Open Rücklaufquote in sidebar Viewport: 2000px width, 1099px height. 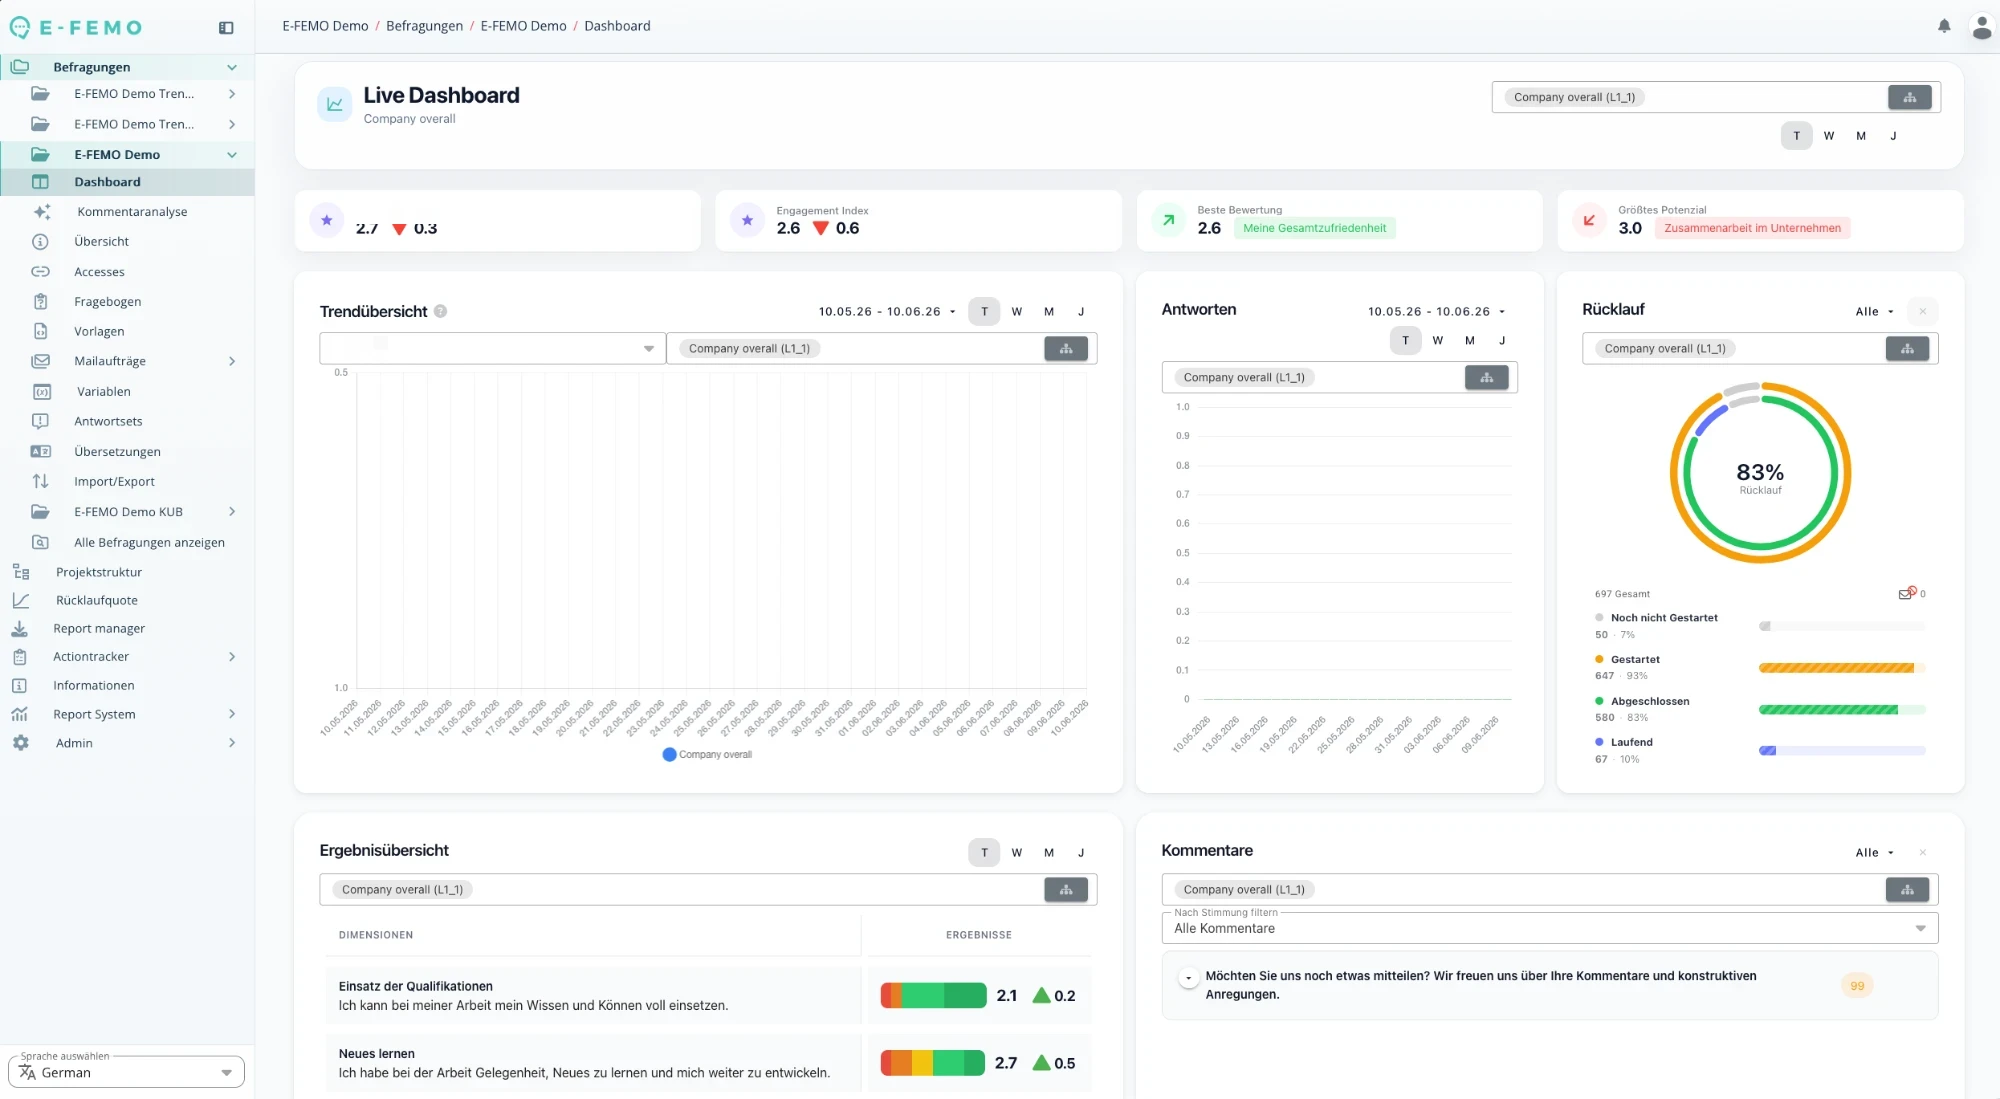click(x=97, y=600)
